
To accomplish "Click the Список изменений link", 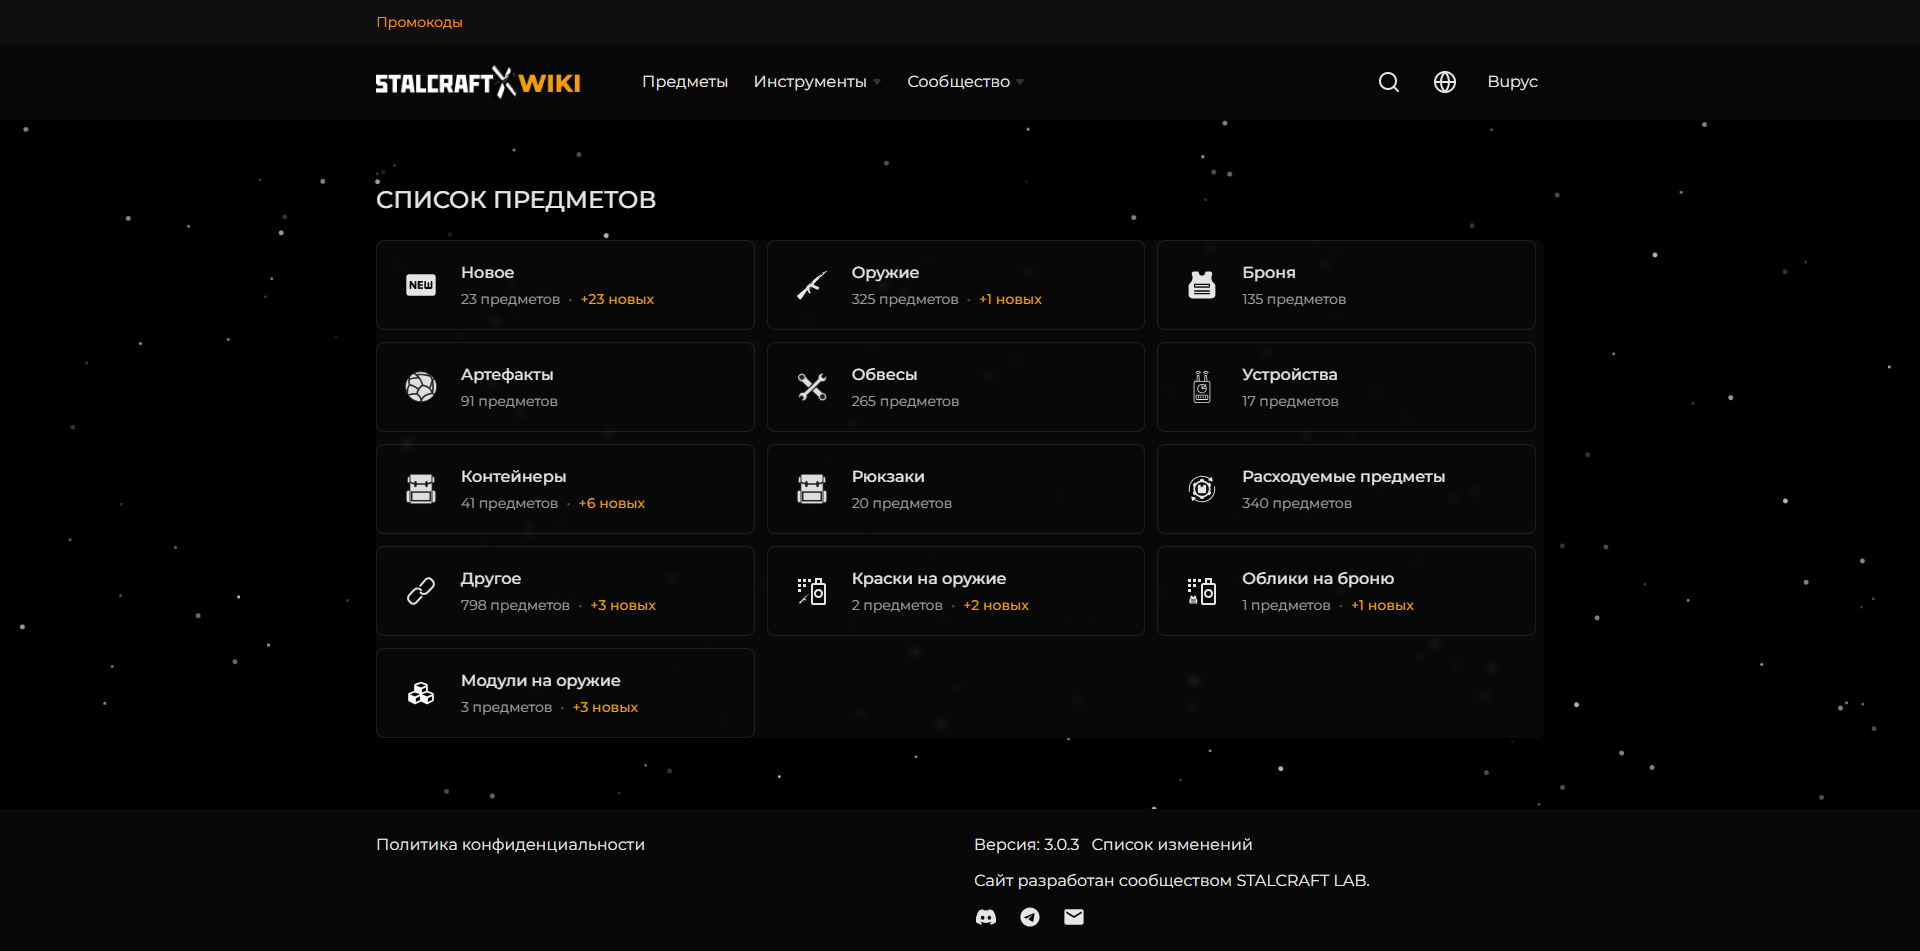I will click(x=1171, y=844).
